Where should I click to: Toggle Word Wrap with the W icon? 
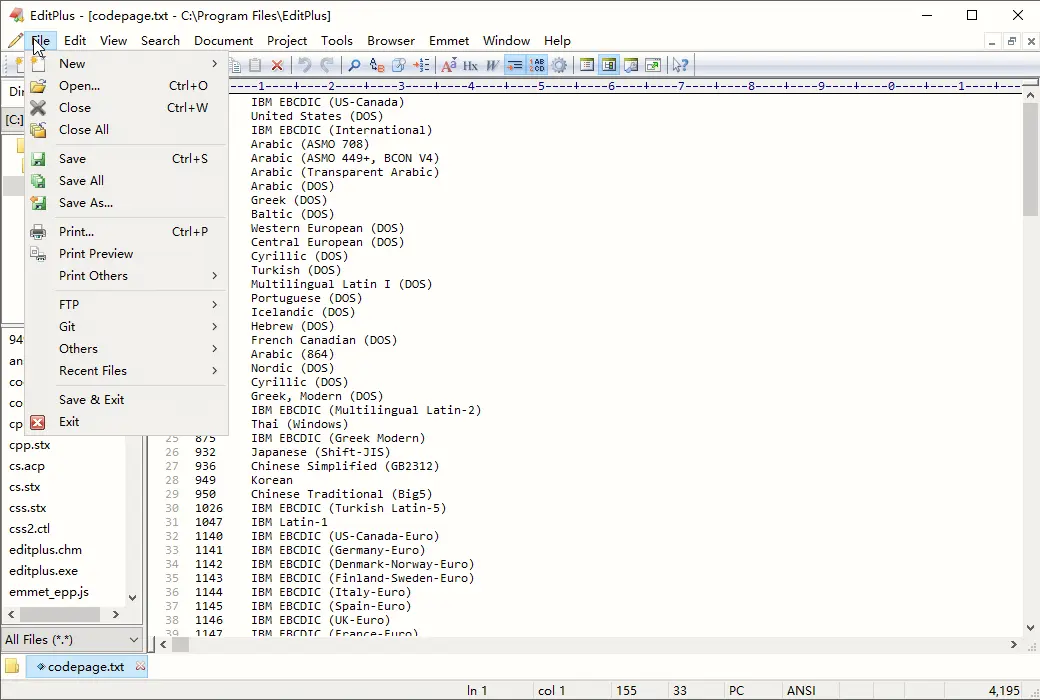pos(492,65)
